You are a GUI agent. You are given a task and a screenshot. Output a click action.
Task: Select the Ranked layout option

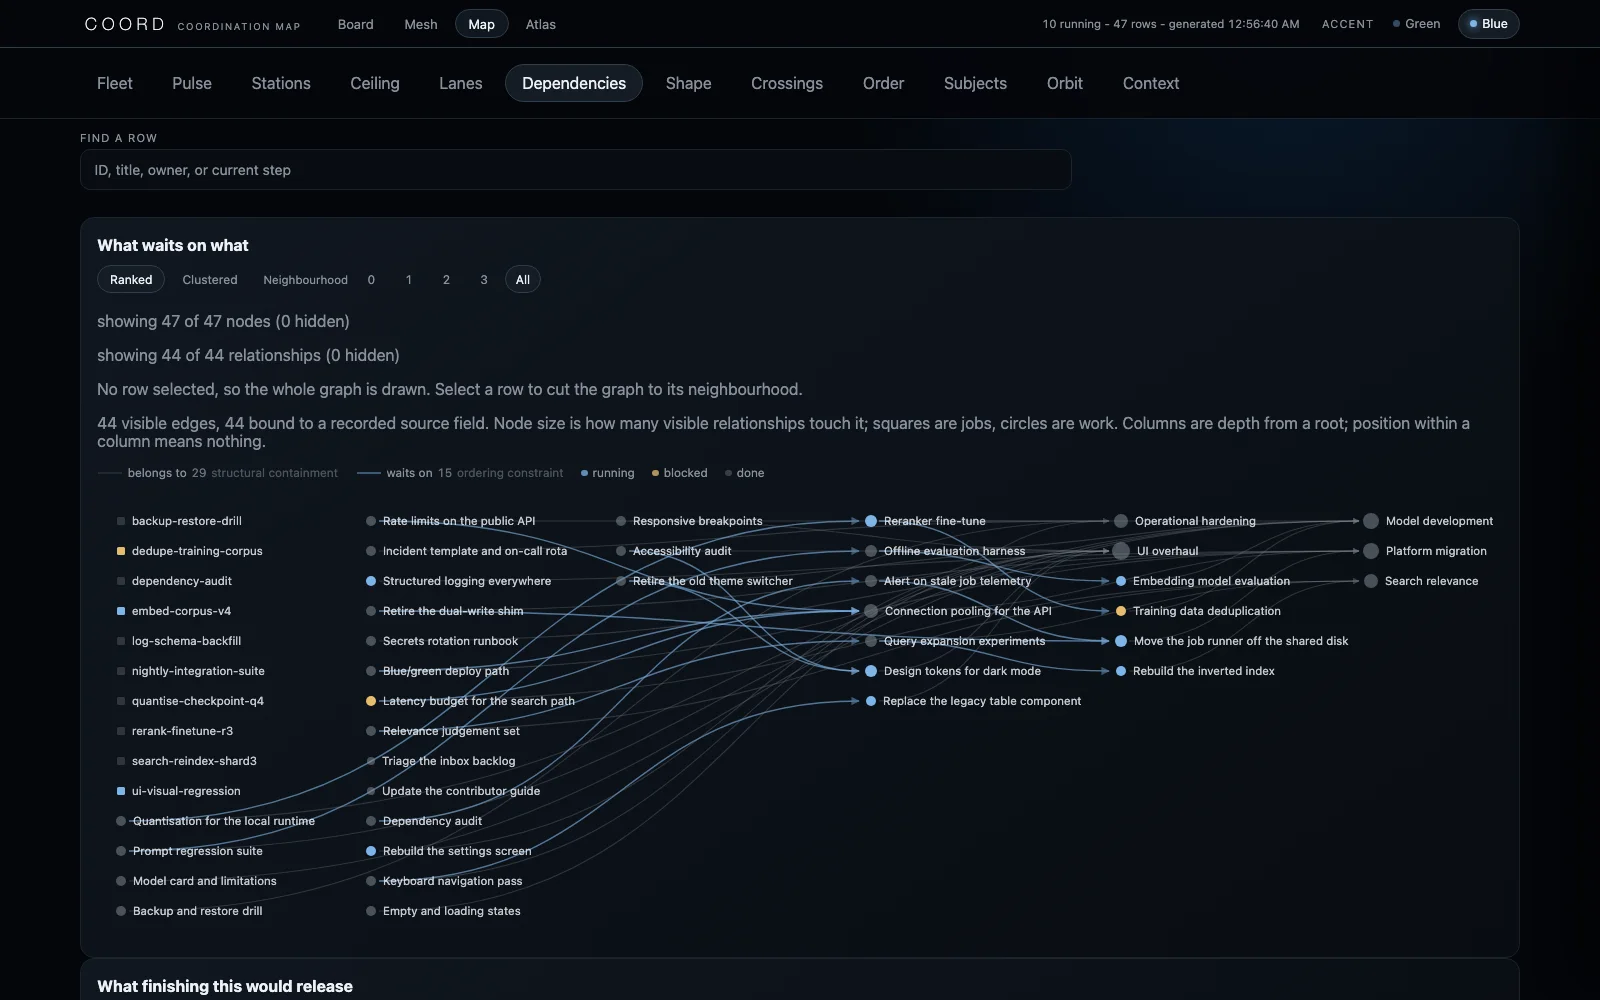pyautogui.click(x=131, y=280)
